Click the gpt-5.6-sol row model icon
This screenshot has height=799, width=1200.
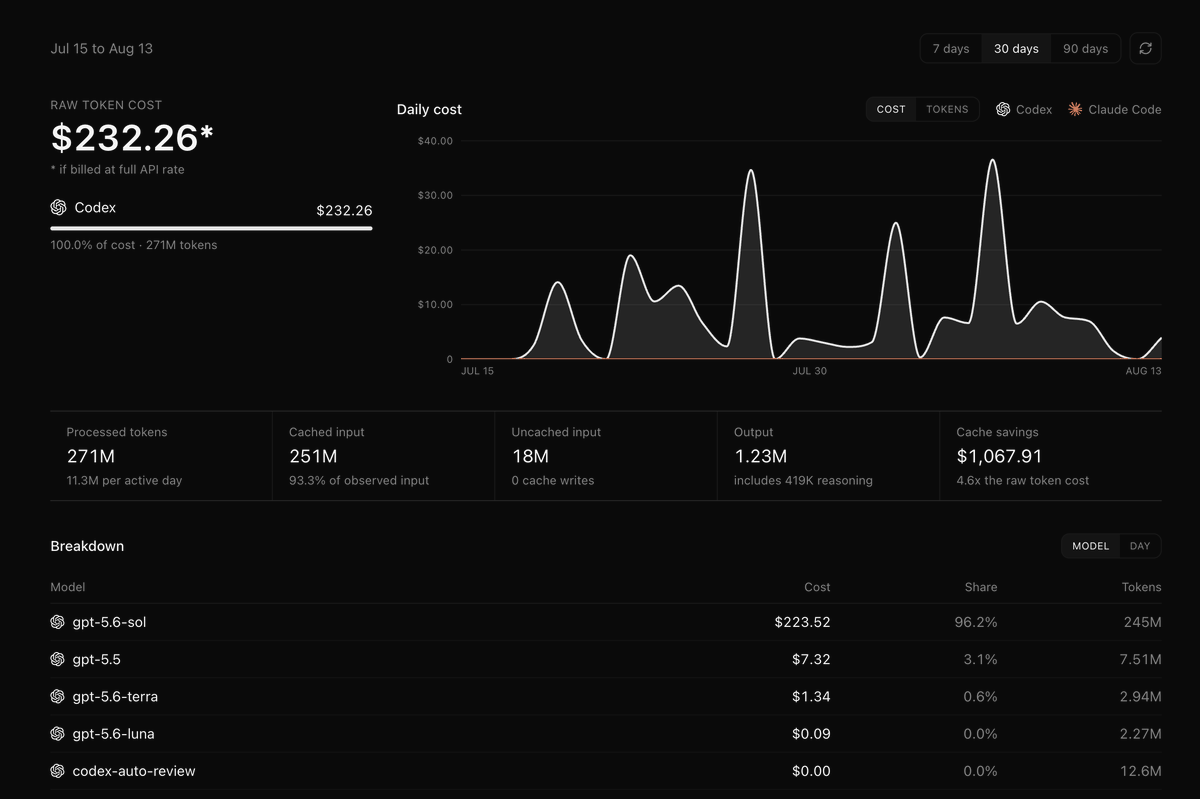pyautogui.click(x=58, y=622)
